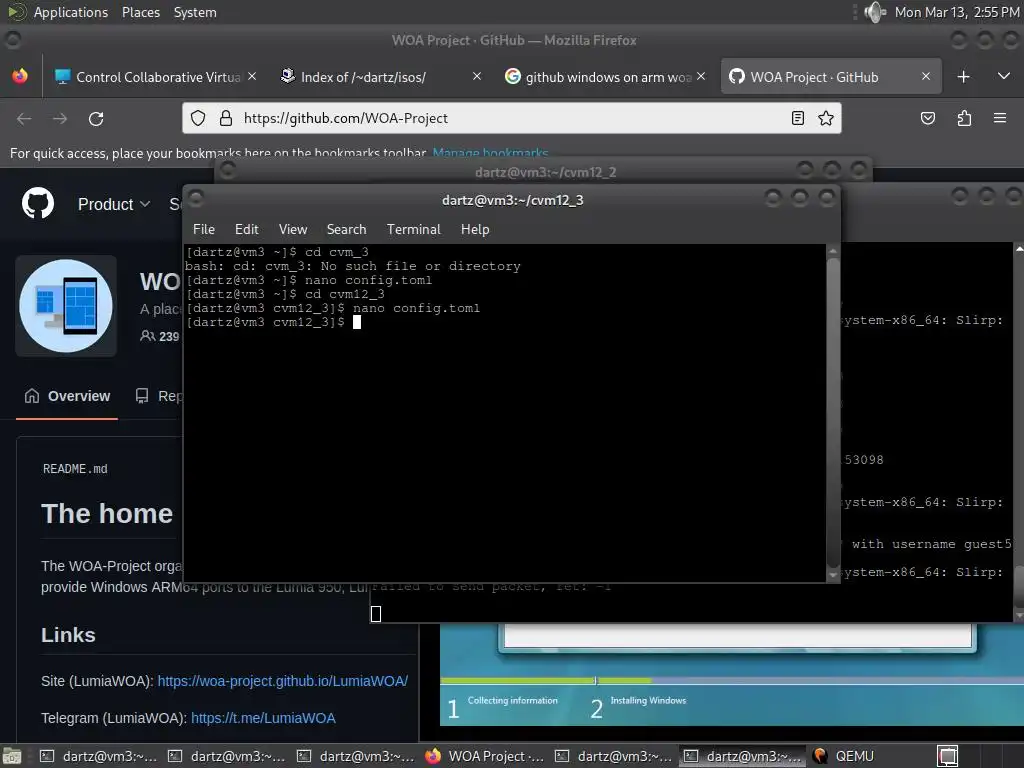
Task: Click the browser back arrow
Action: (24, 119)
